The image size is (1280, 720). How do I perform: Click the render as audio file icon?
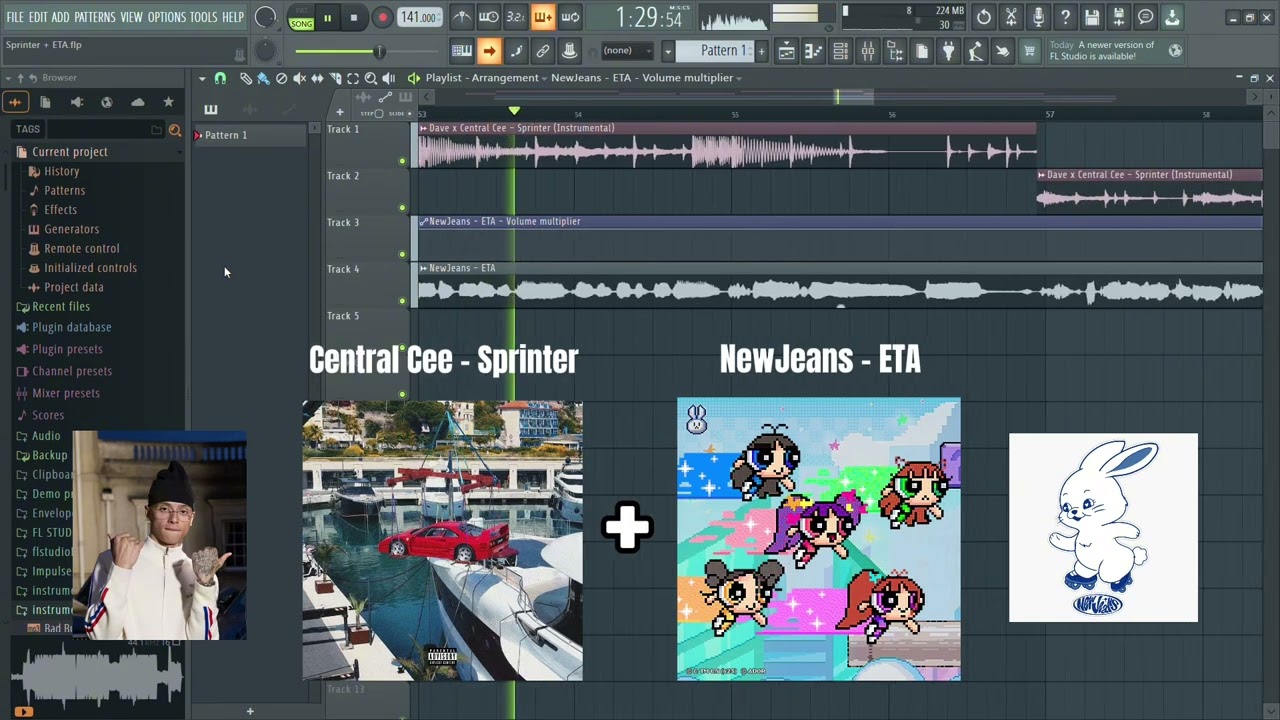pyautogui.click(x=1119, y=17)
